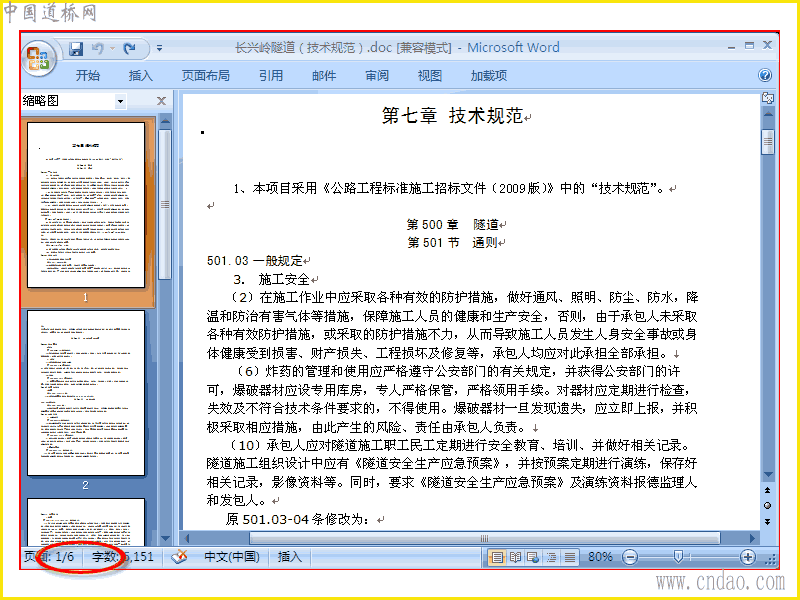This screenshot has width=800, height=600.
Task: Open the 页面布局 ribbon tab
Action: tap(206, 76)
